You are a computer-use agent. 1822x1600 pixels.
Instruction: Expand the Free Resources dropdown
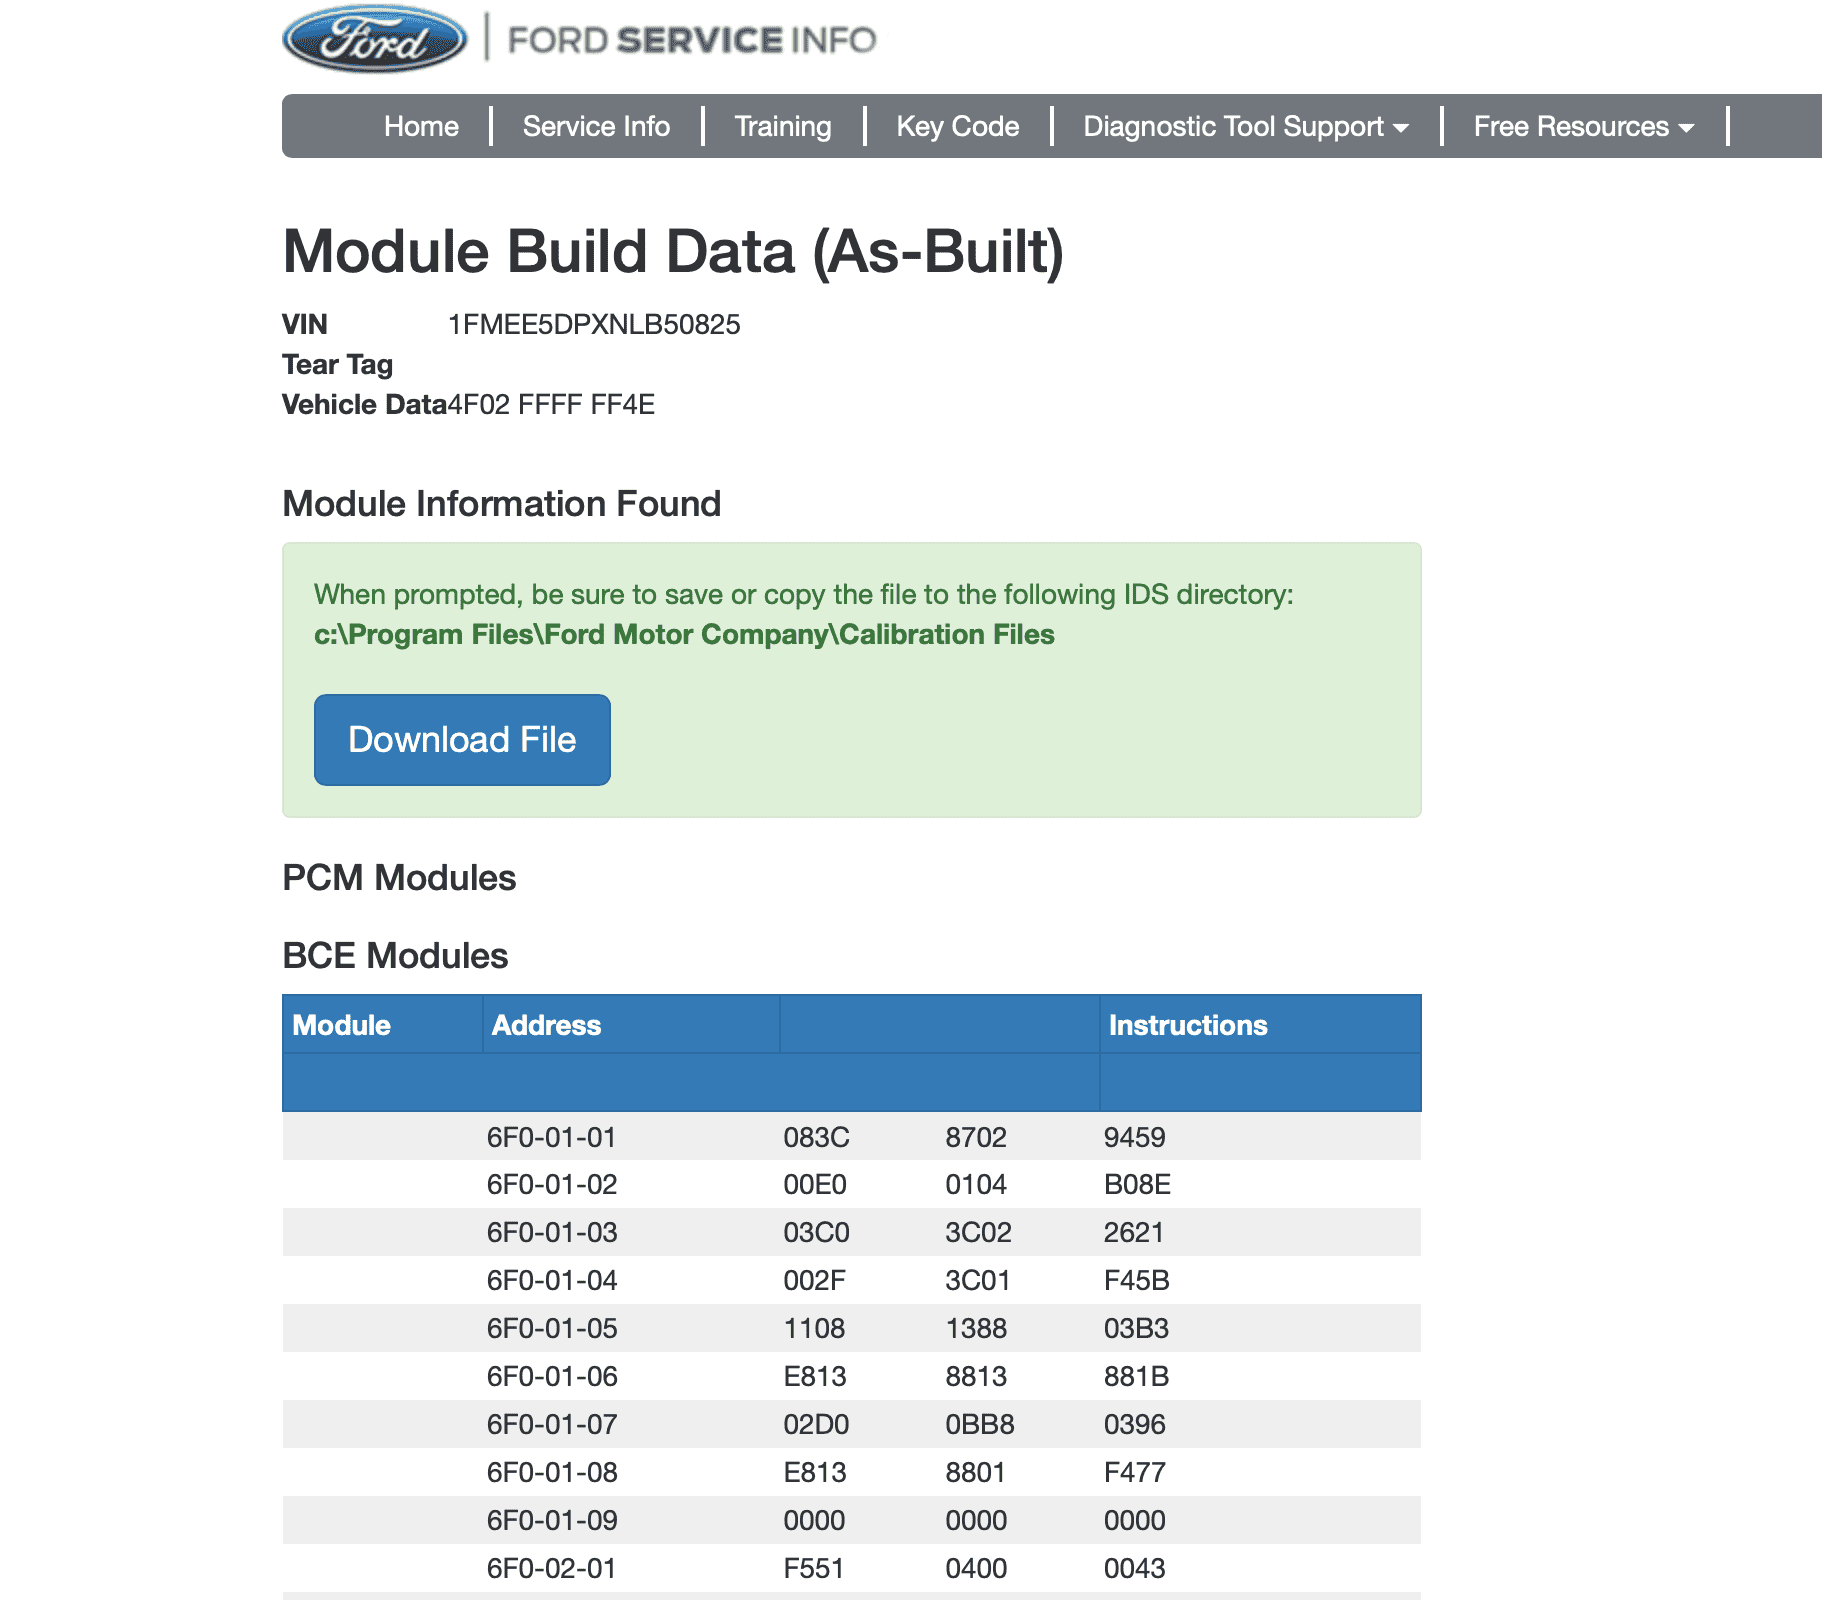[x=1584, y=126]
